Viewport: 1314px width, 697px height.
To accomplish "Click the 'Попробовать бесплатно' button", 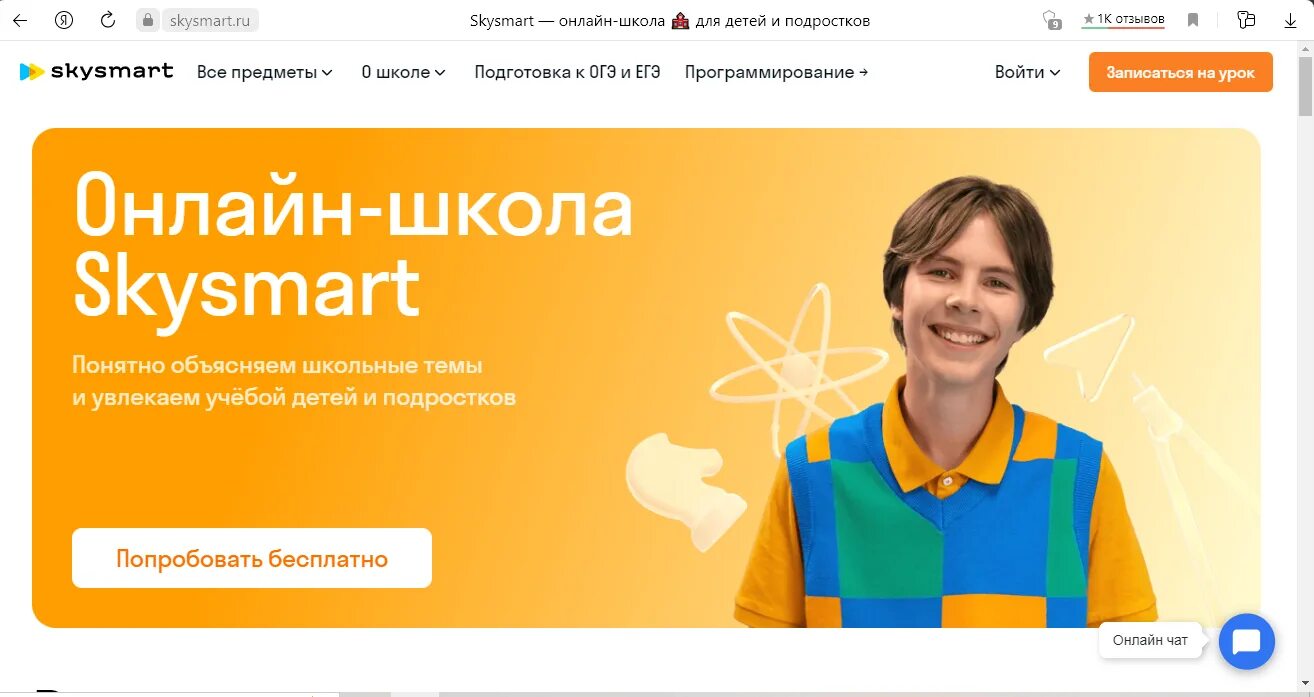I will [252, 558].
